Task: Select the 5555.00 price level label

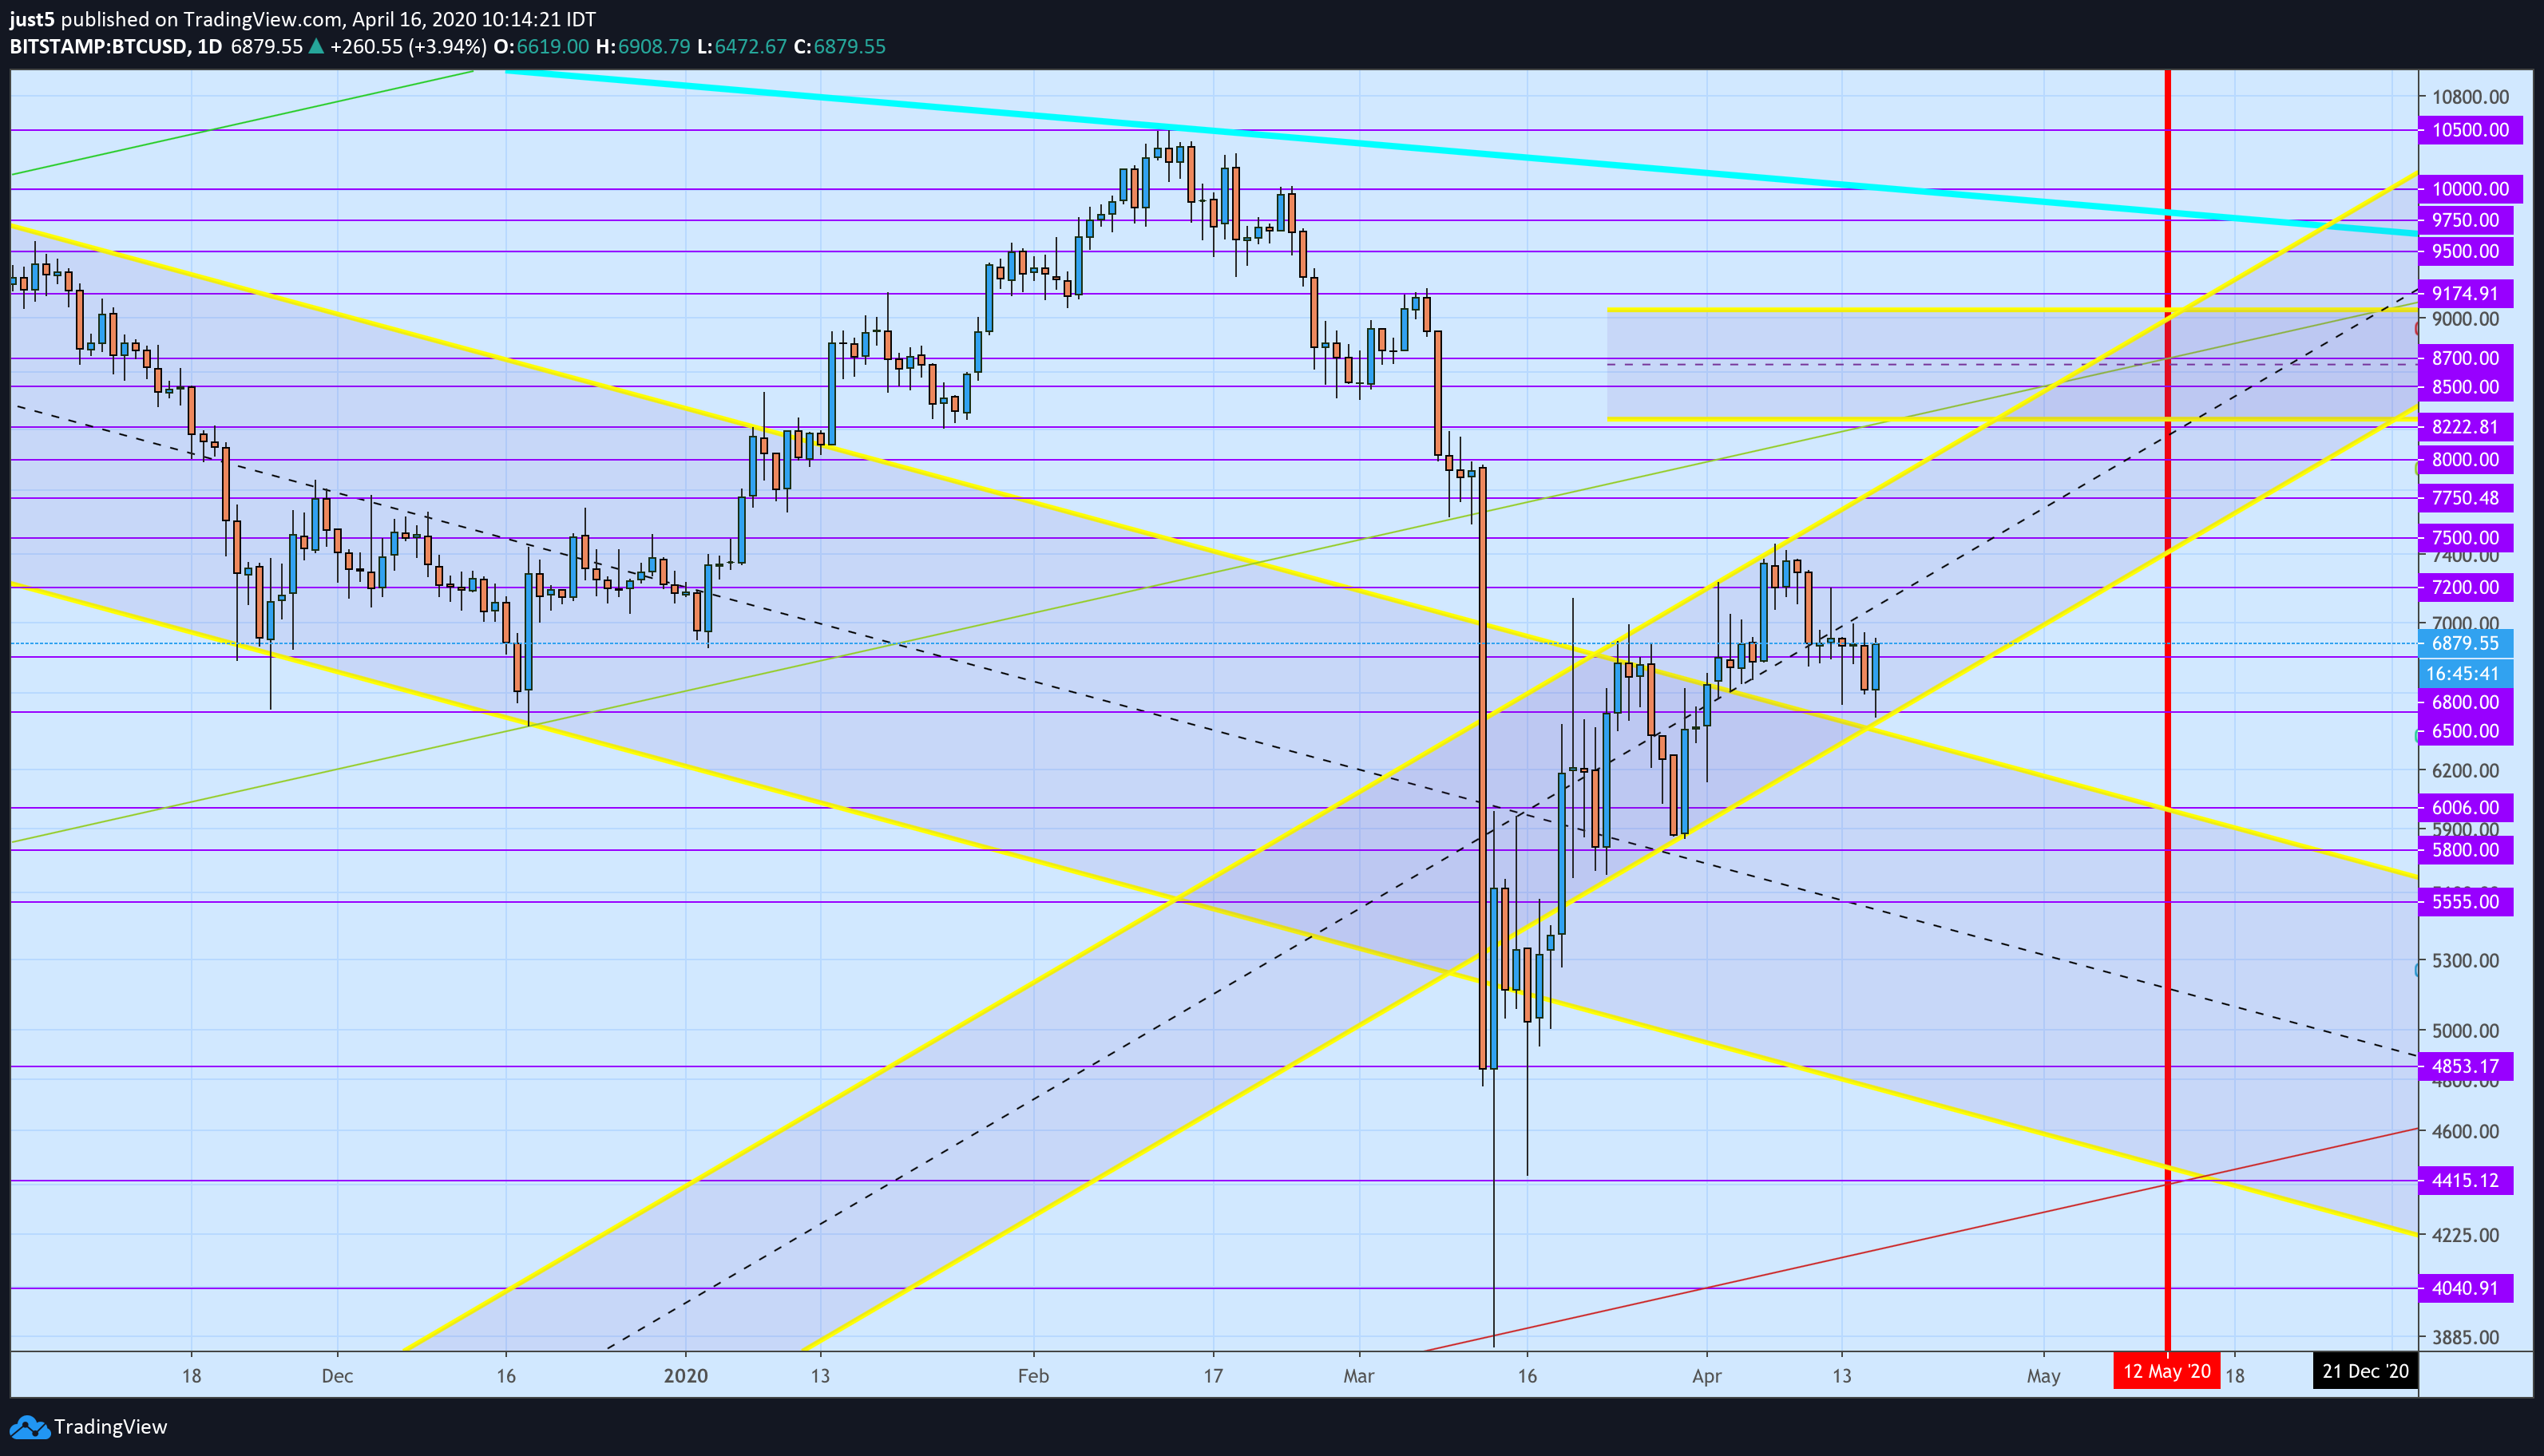Action: point(2465,902)
